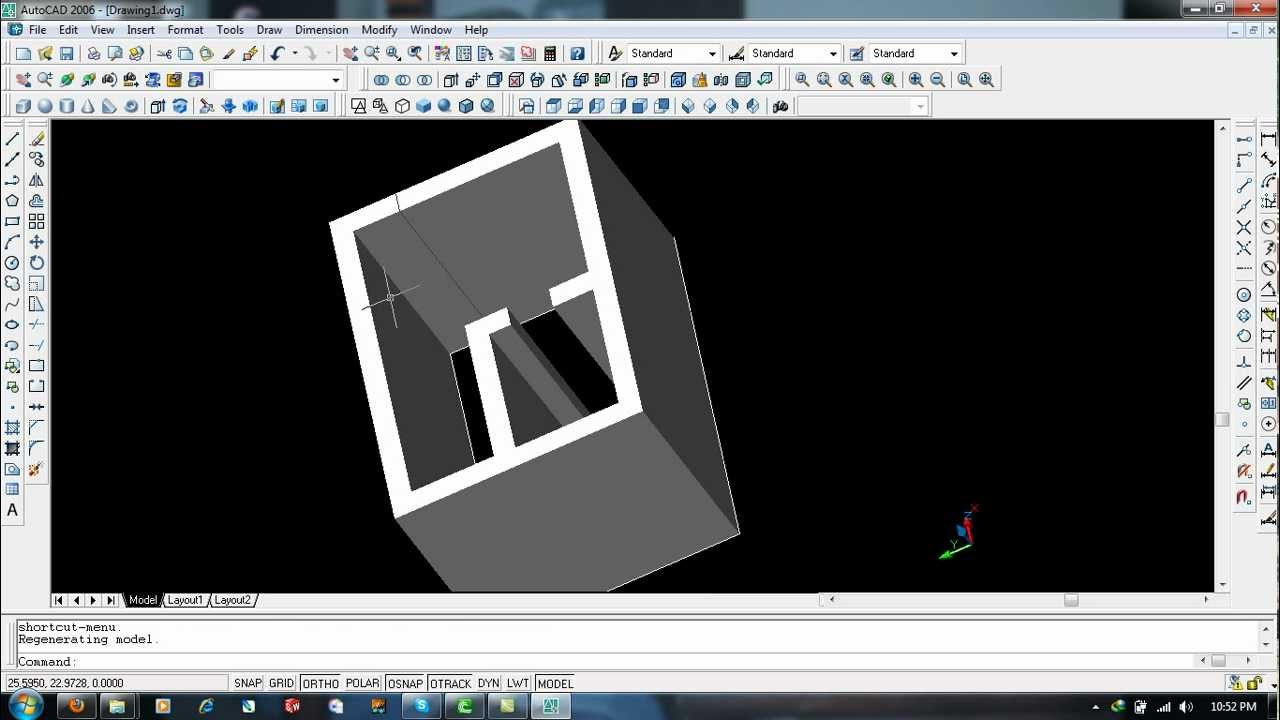The image size is (1280, 720).
Task: Open the Draw menu
Action: point(269,30)
